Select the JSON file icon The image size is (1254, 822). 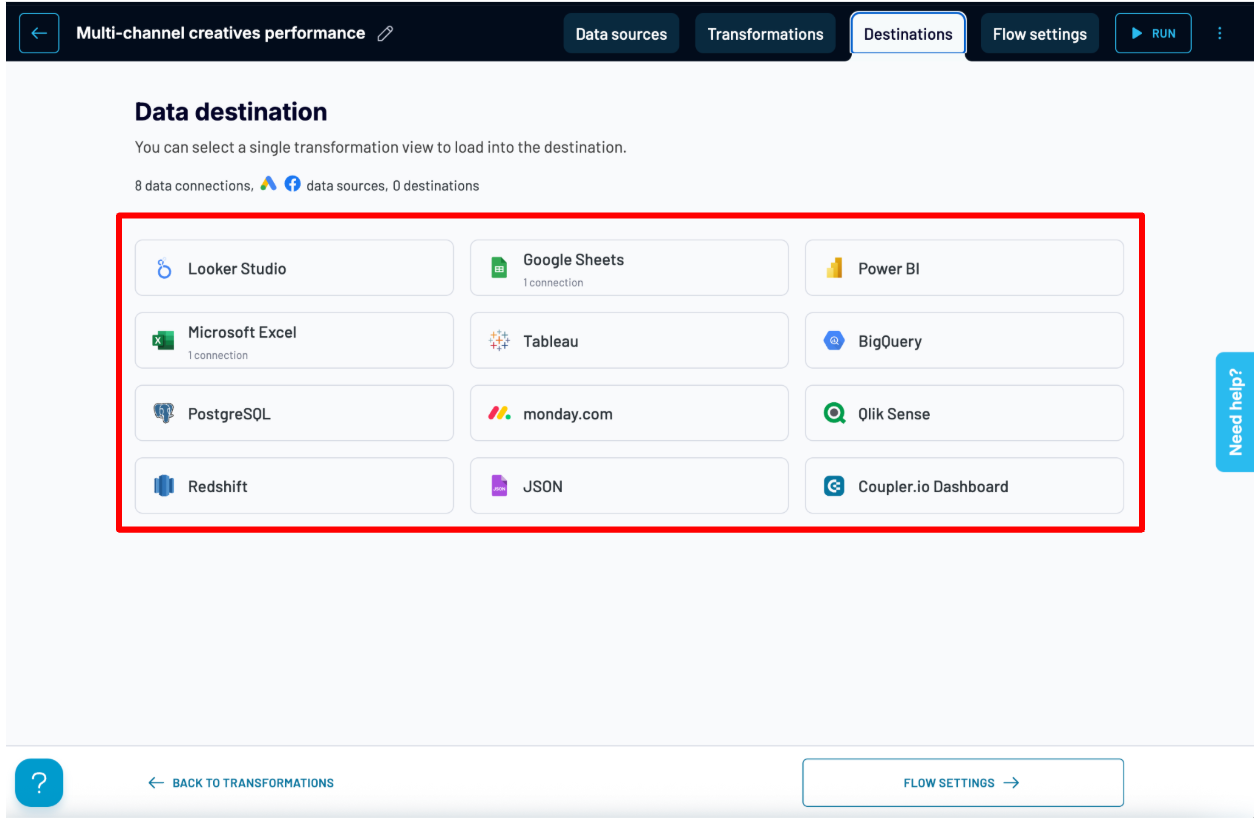coord(499,486)
